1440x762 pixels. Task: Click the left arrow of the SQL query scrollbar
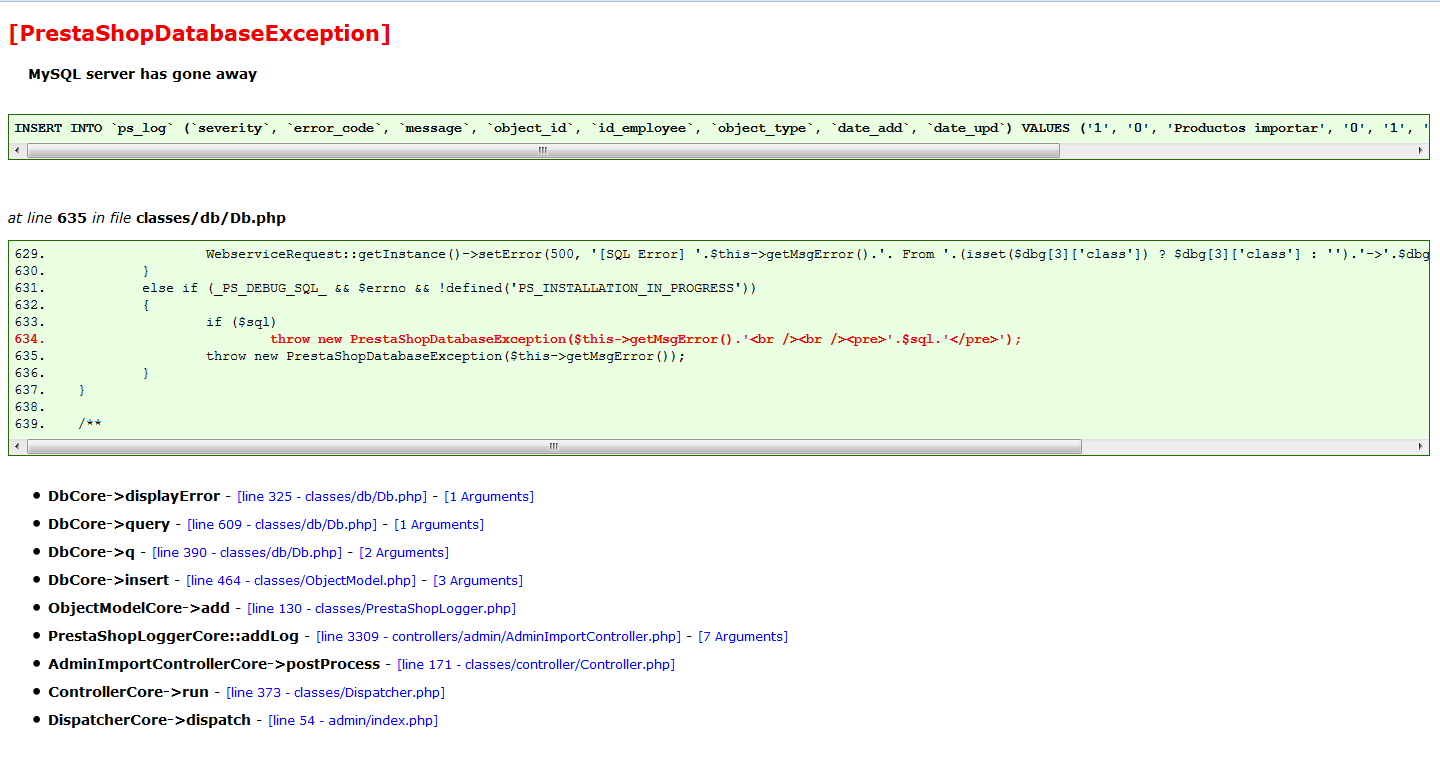[17, 151]
